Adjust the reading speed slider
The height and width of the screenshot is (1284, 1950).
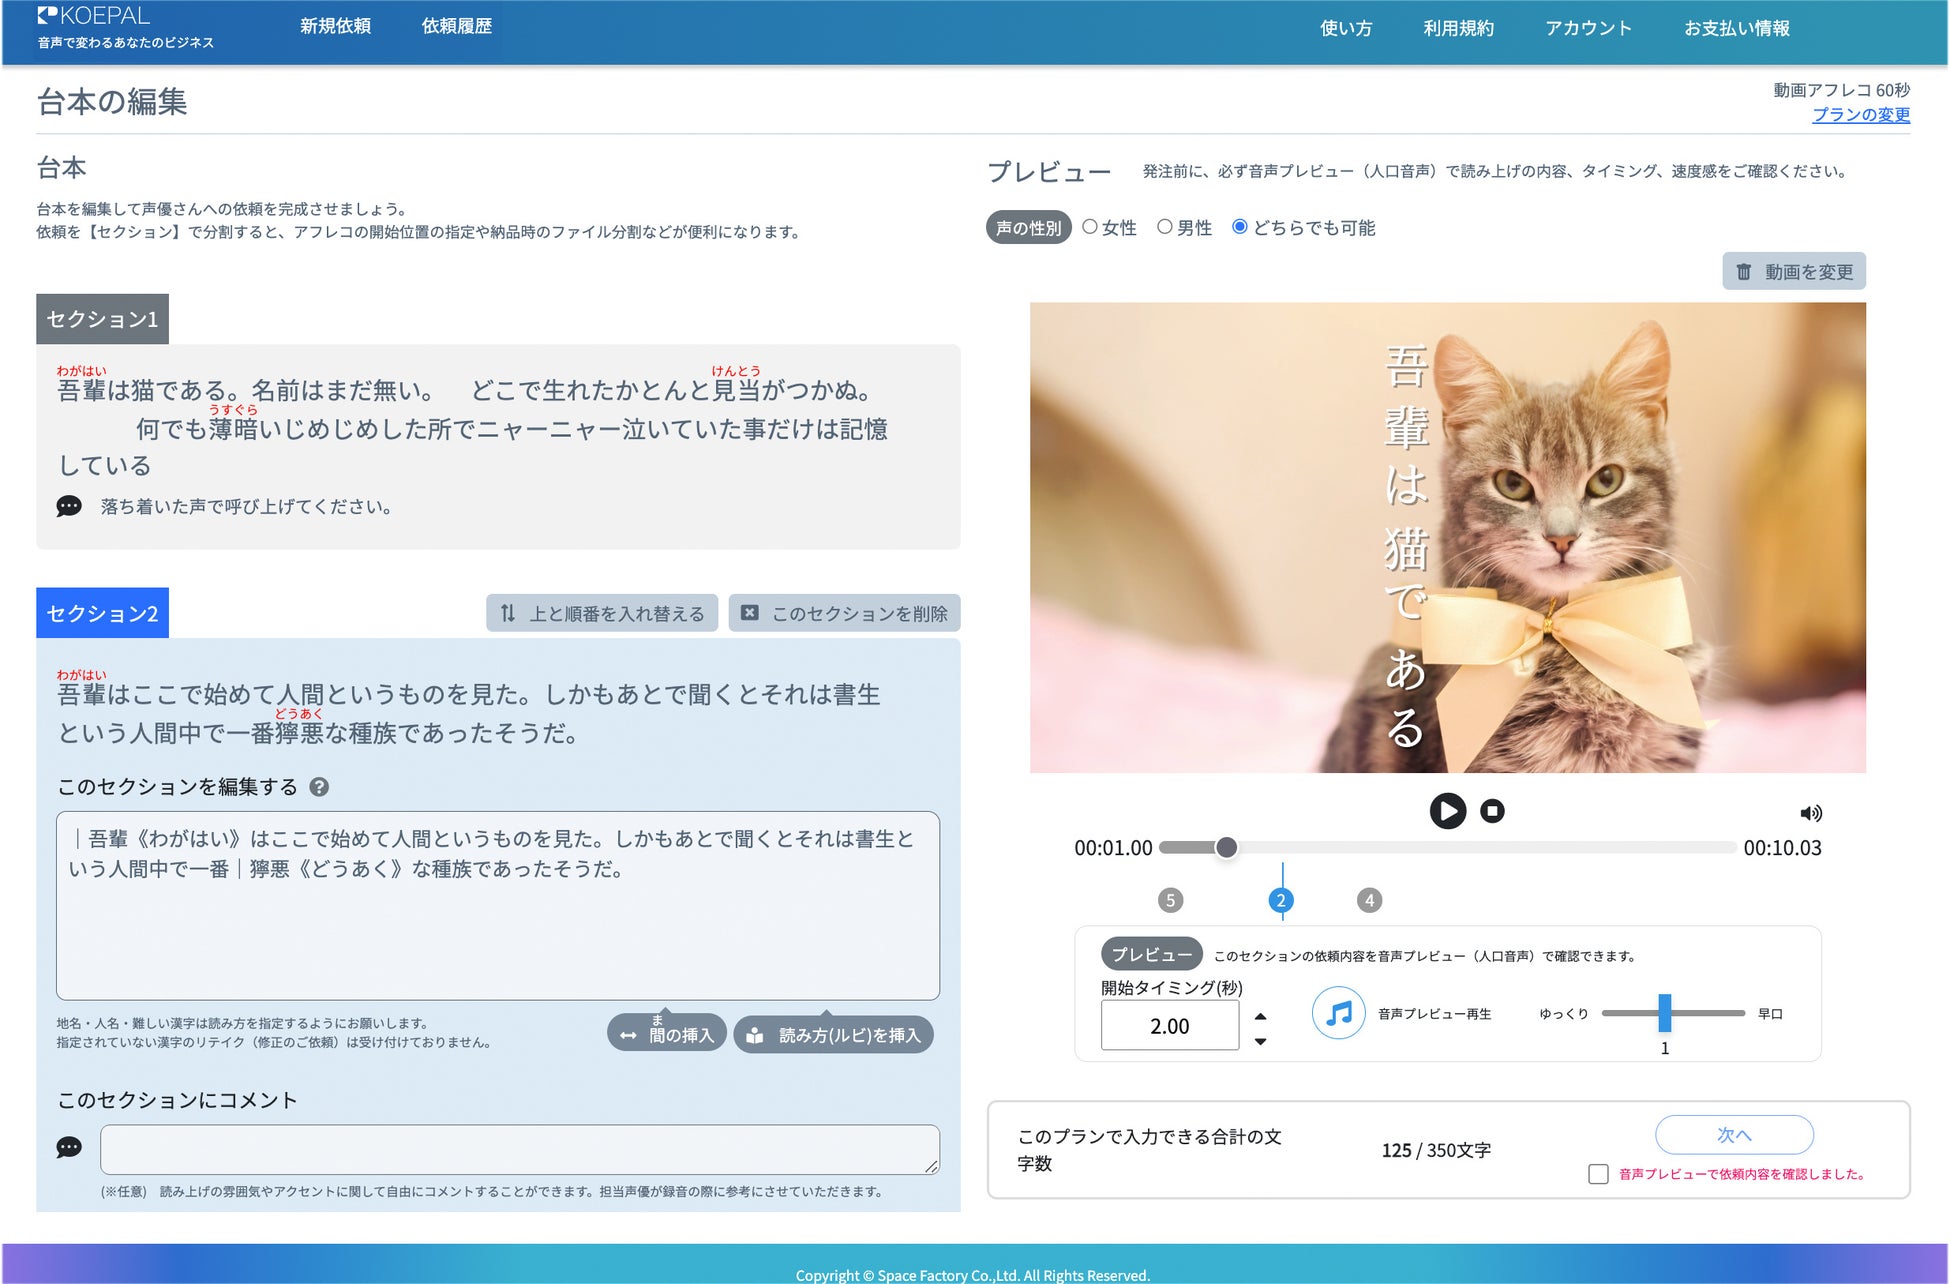(x=1665, y=1013)
